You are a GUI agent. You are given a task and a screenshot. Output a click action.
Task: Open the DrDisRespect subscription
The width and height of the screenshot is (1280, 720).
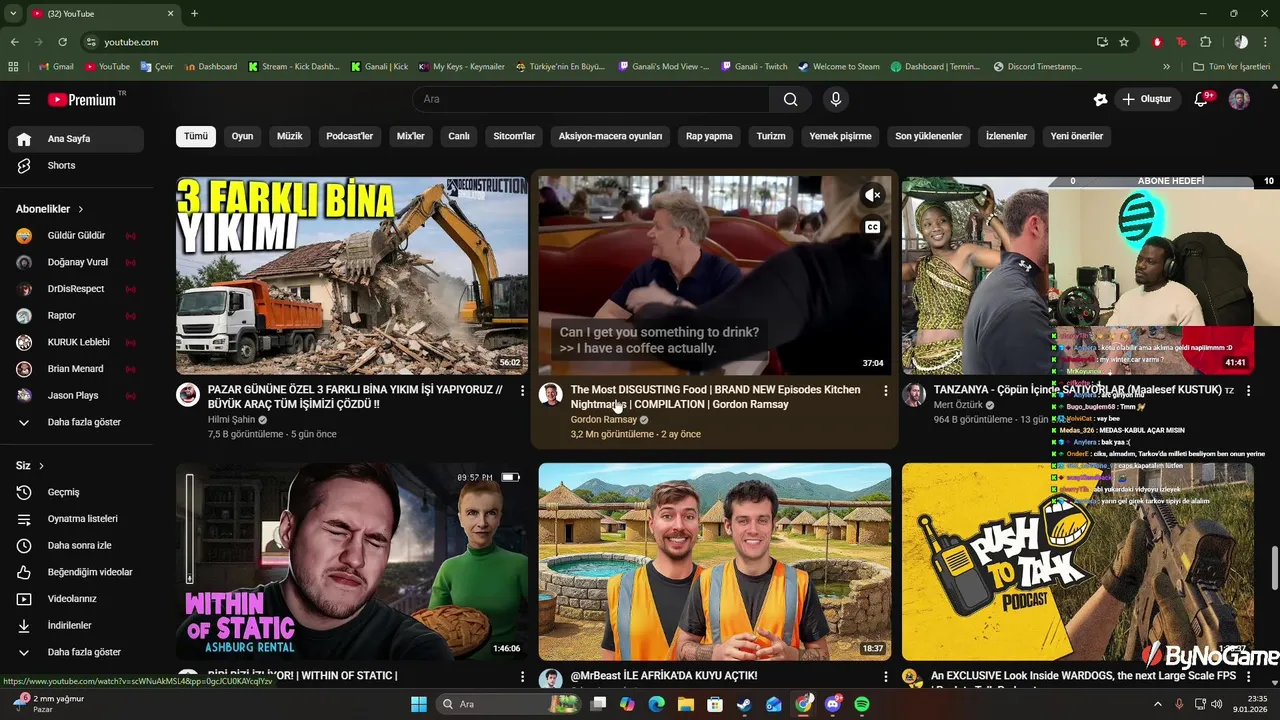(76, 289)
